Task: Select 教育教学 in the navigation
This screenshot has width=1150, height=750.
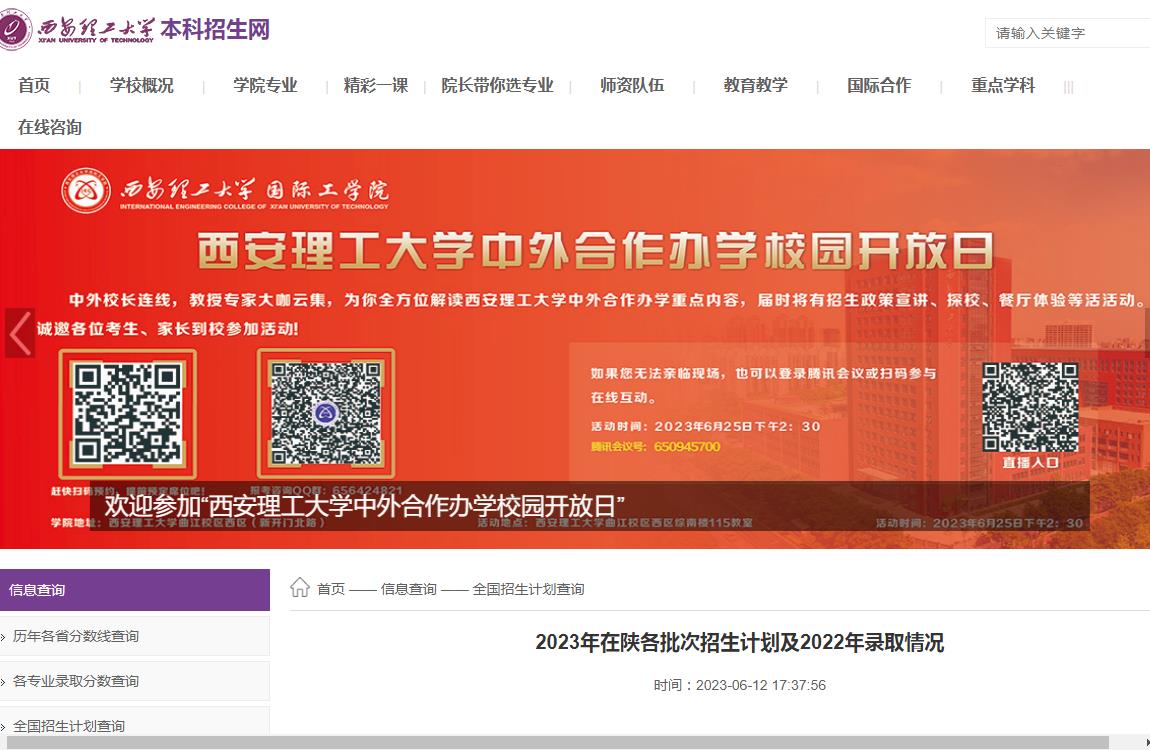Action: coord(755,85)
